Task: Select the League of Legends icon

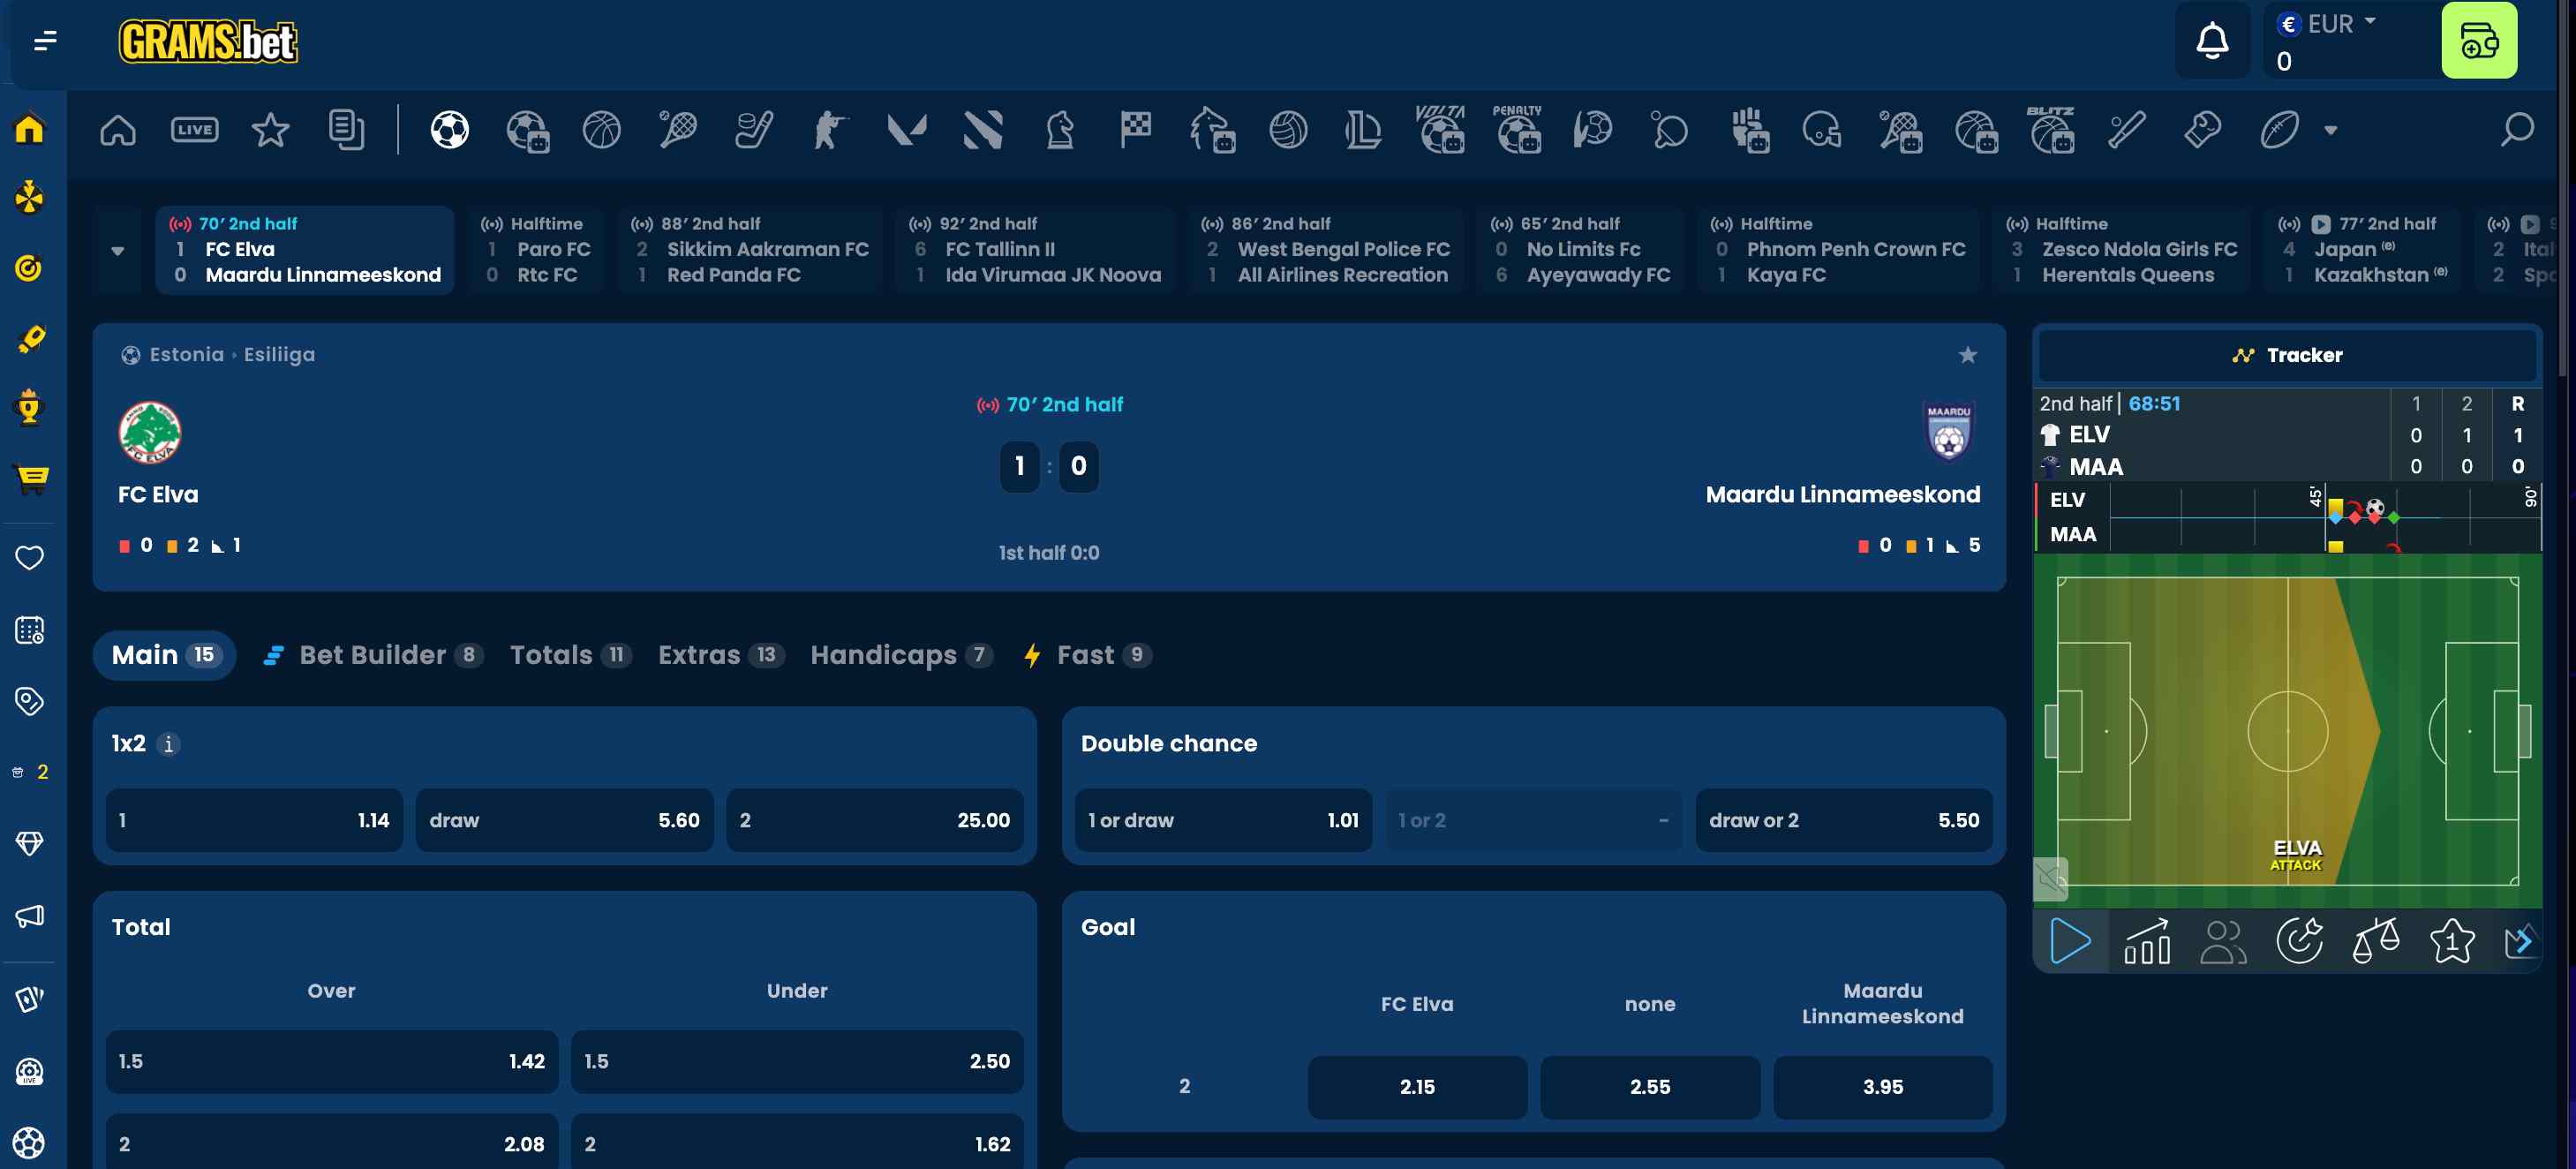Action: pos(1363,130)
